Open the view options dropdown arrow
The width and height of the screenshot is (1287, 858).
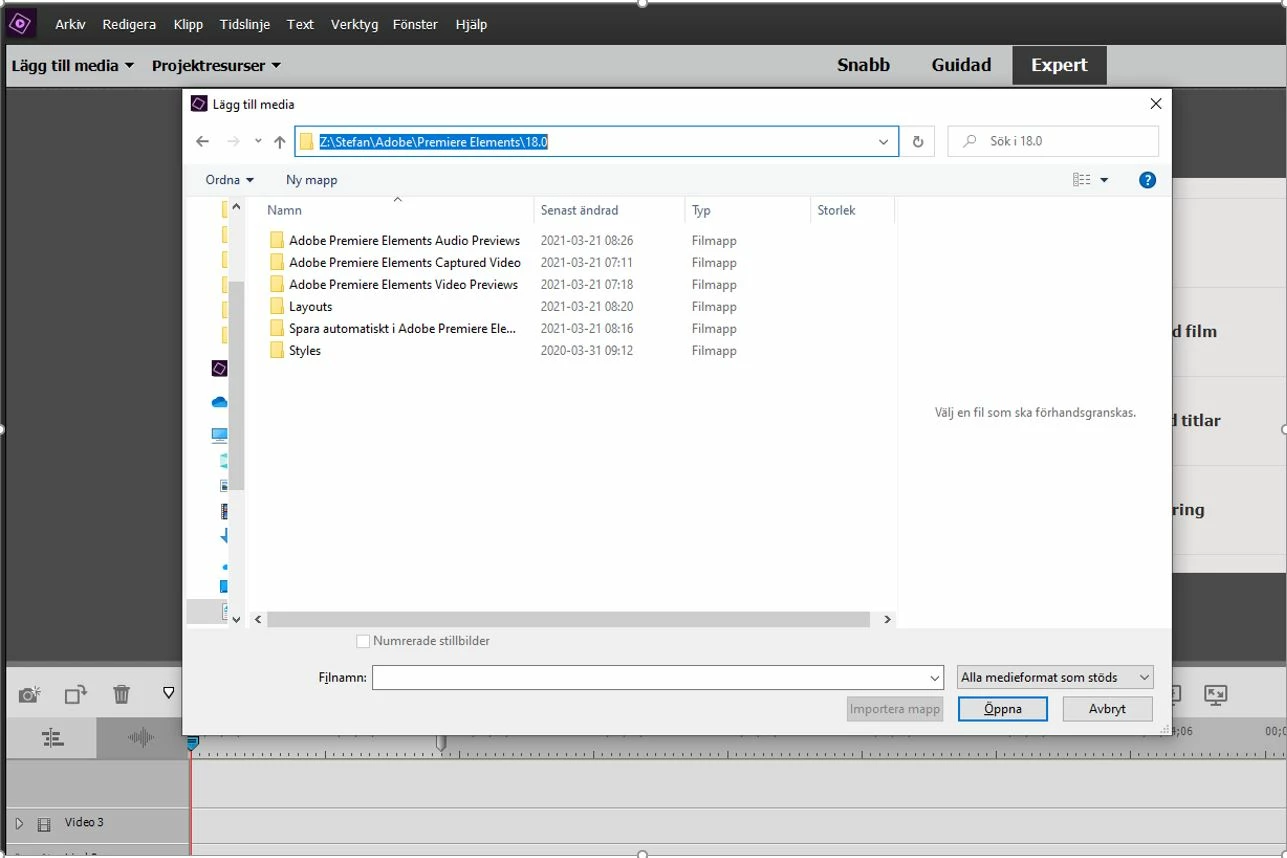(x=1104, y=180)
